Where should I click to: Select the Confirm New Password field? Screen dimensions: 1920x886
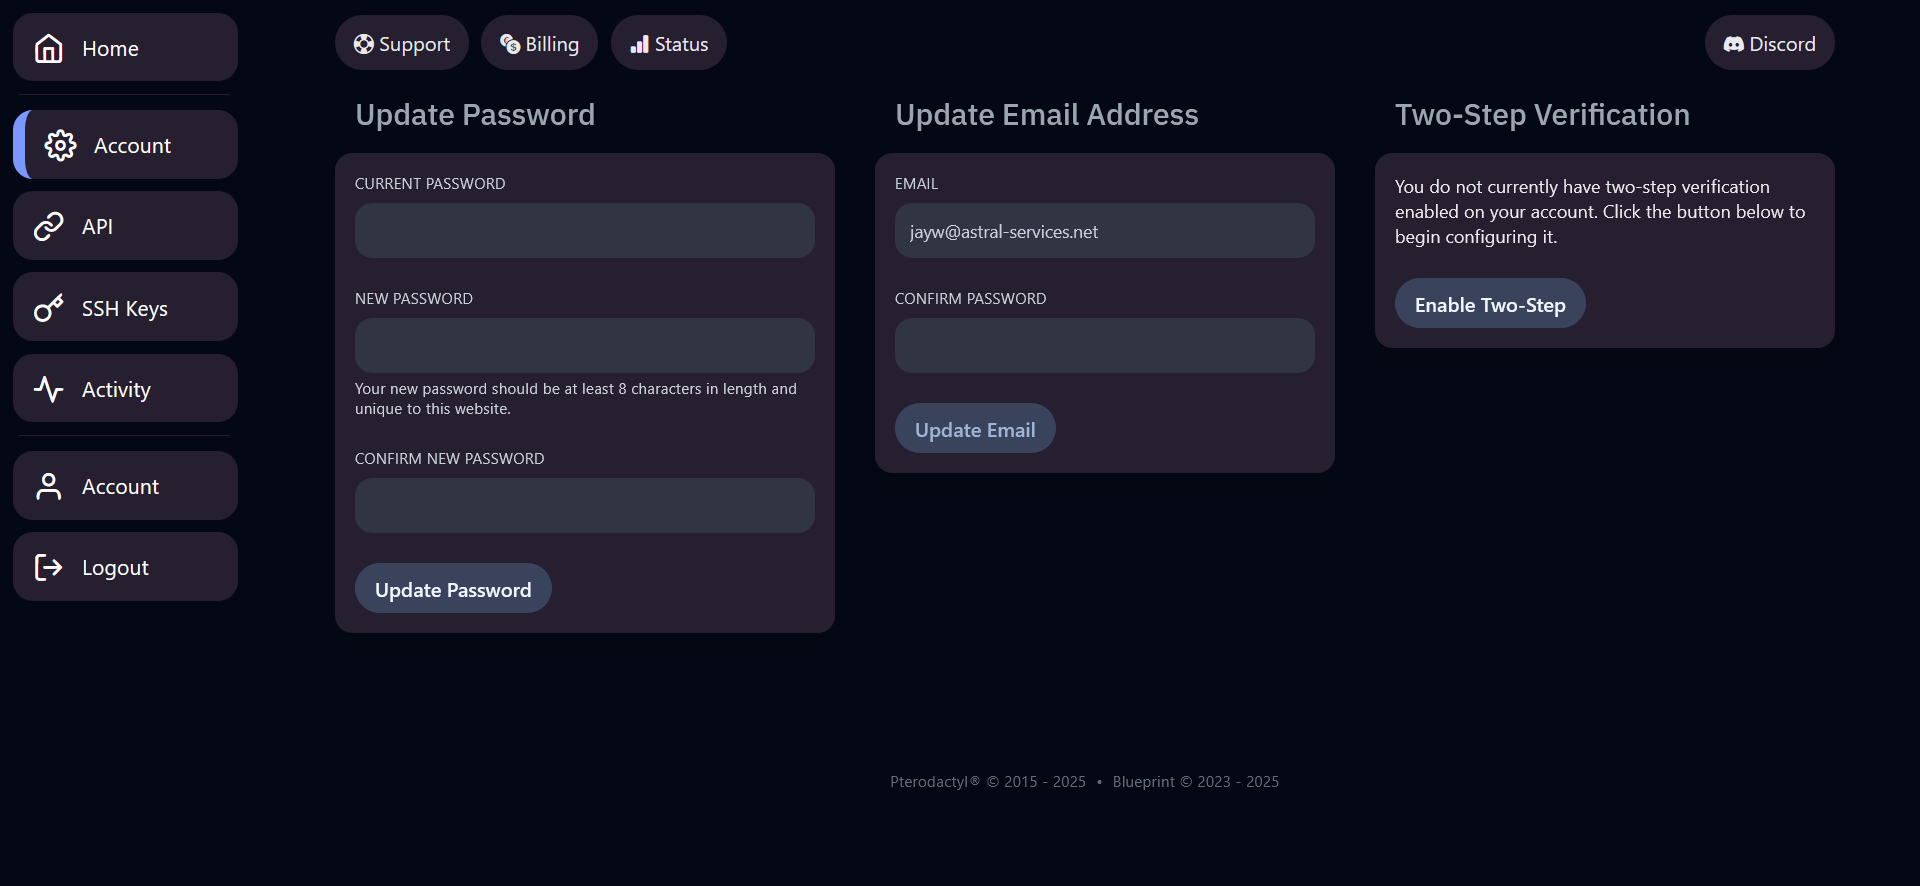click(584, 506)
